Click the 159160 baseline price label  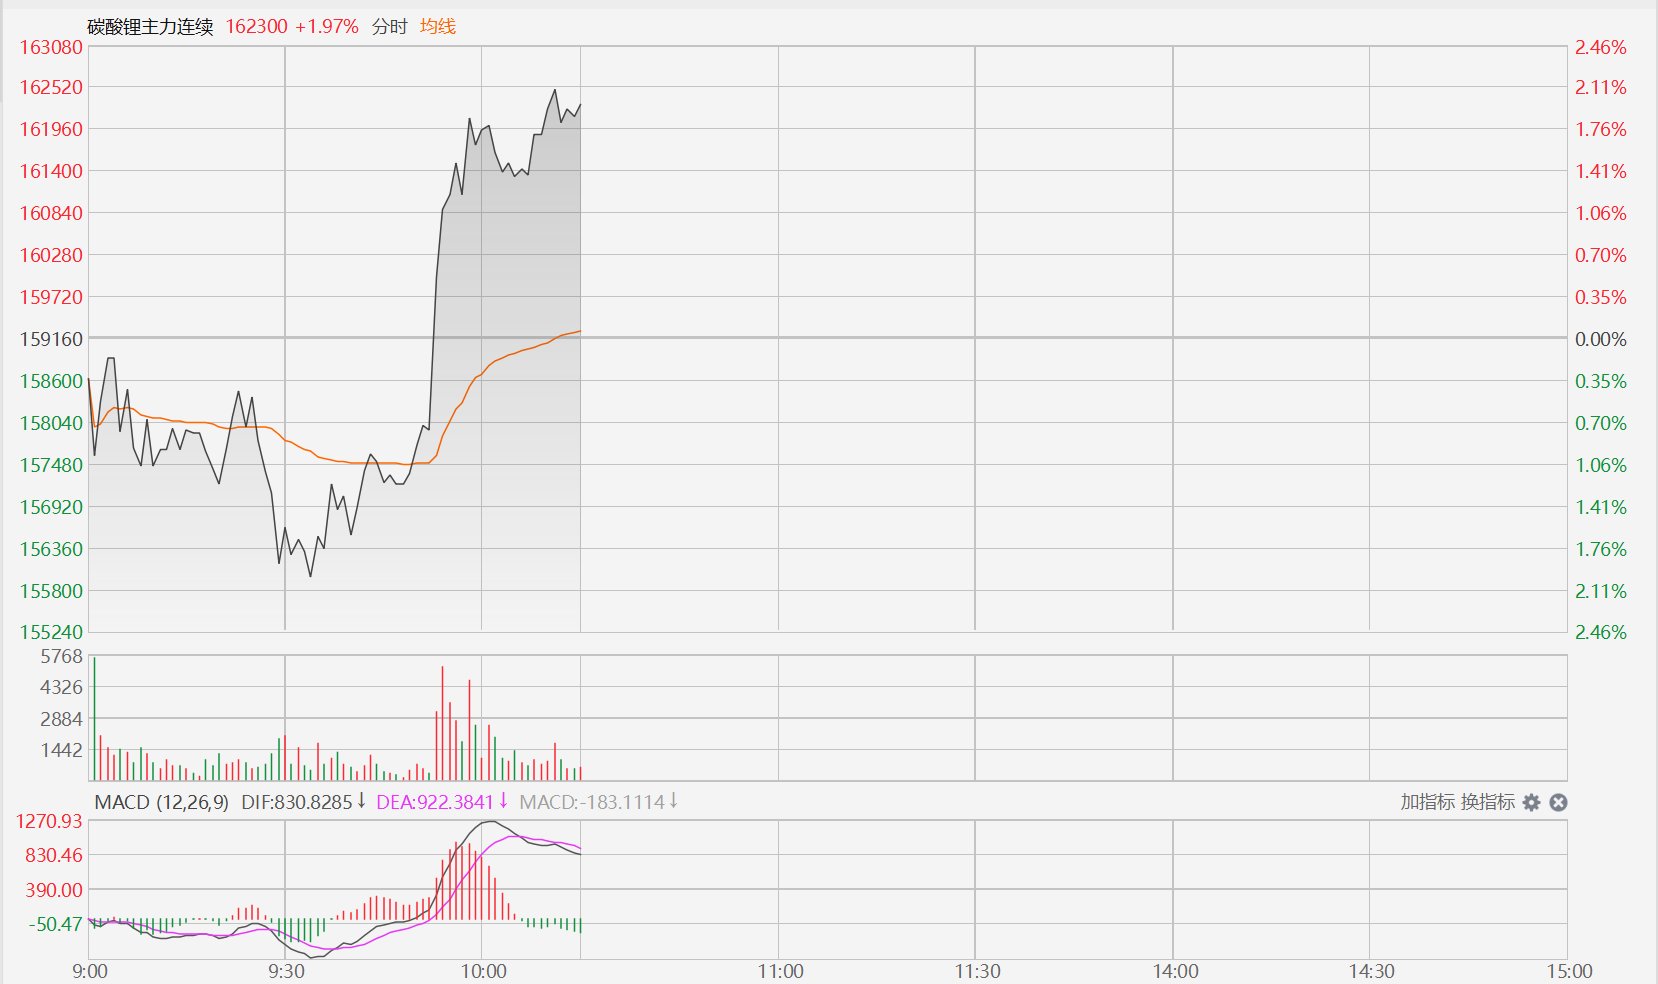(52, 339)
